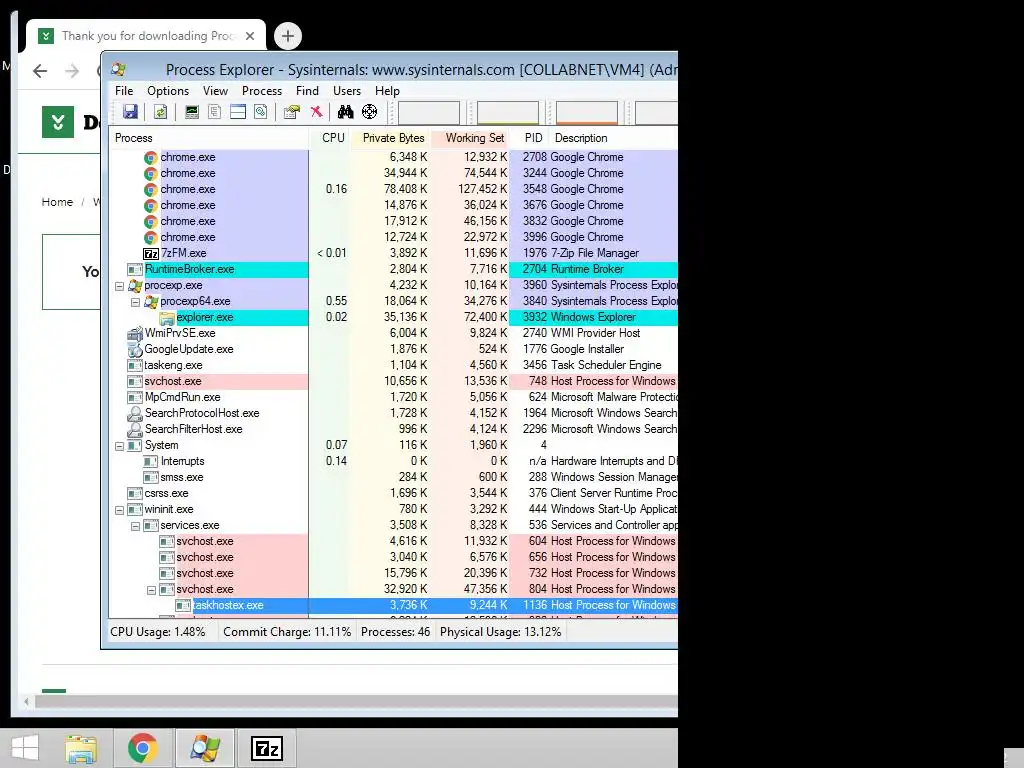Click the left arrow of horizontal scrollbar

[26, 701]
